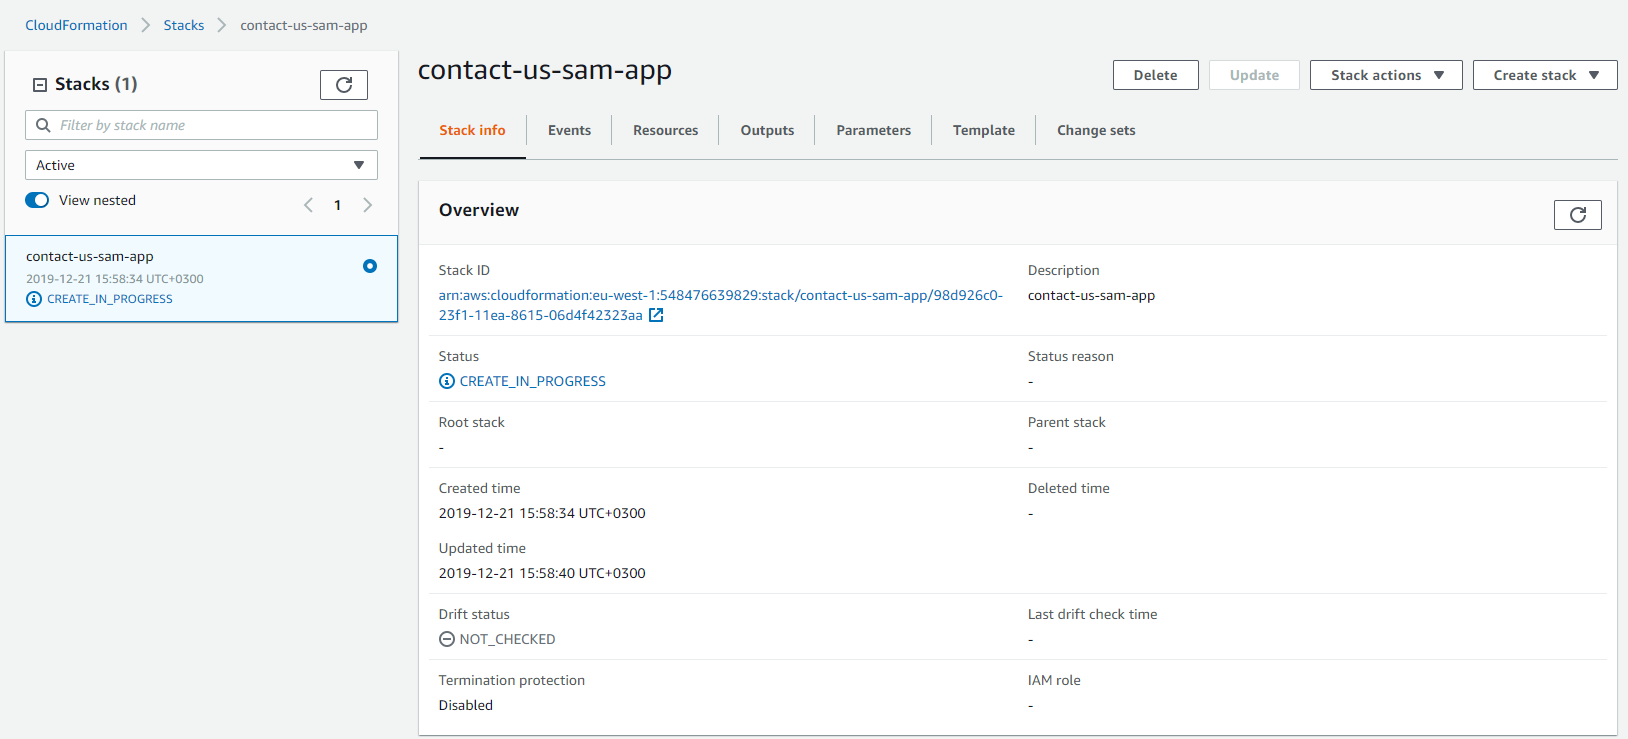Click contact-us-sam-app description value

click(1091, 295)
